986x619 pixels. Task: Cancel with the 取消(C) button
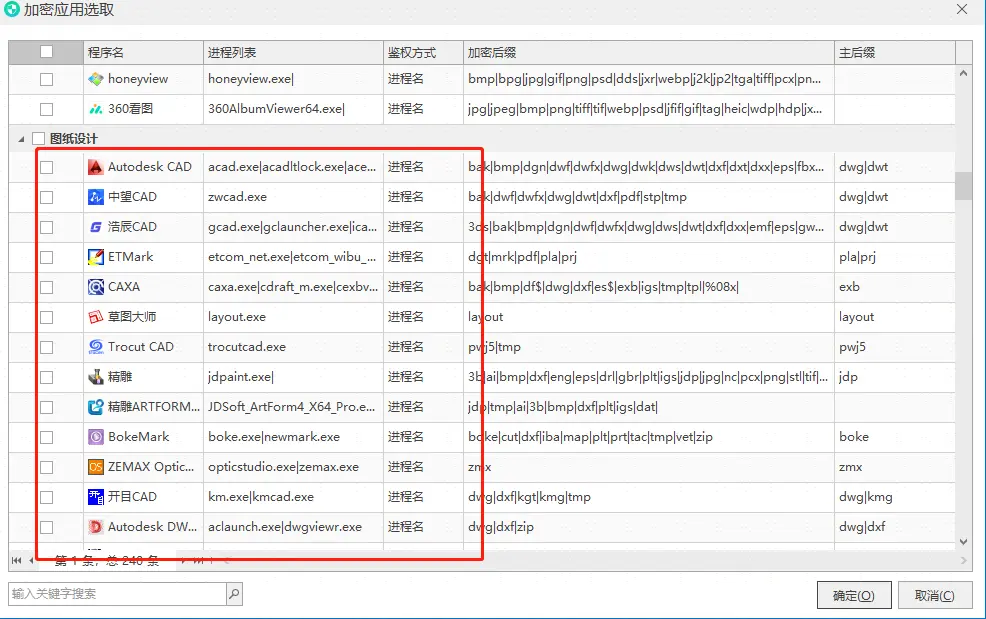point(934,595)
